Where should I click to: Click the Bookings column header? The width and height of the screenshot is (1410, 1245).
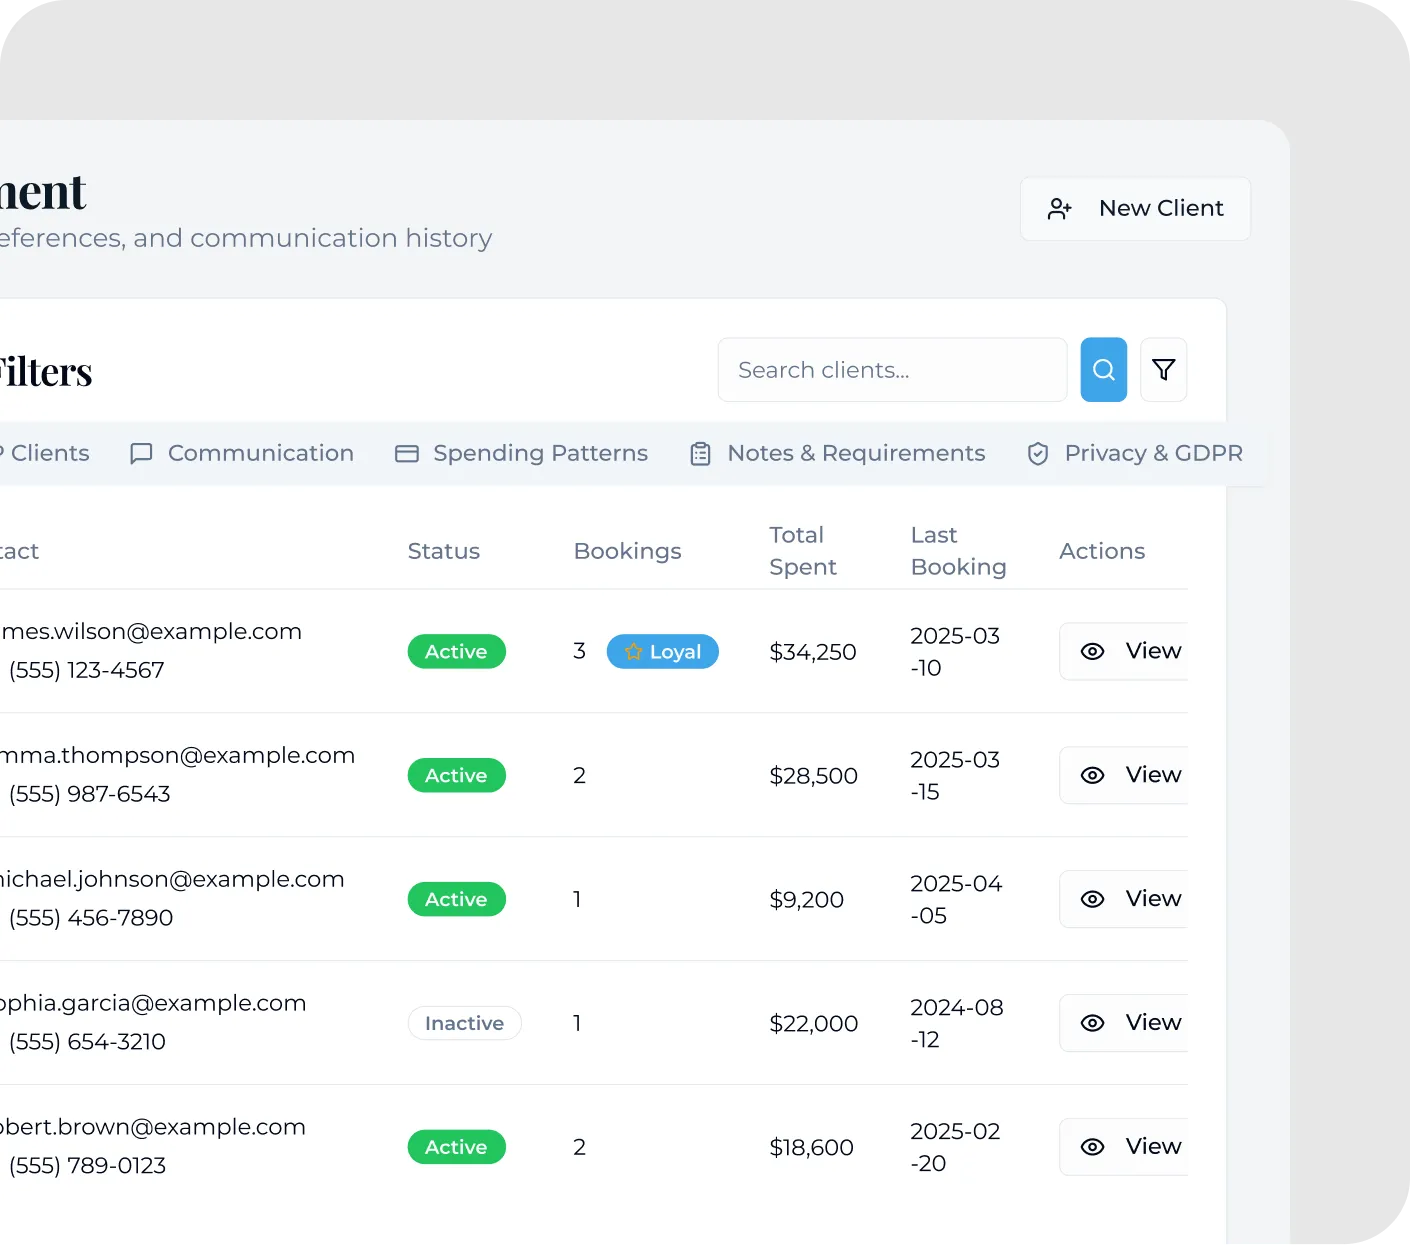pyautogui.click(x=628, y=551)
